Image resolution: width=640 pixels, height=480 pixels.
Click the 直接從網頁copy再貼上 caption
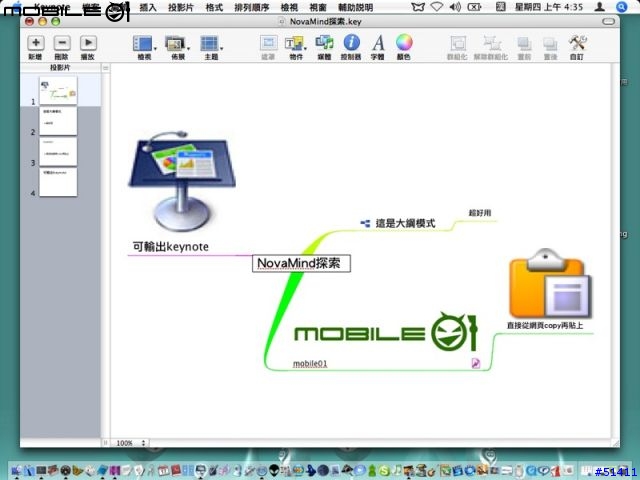click(545, 326)
